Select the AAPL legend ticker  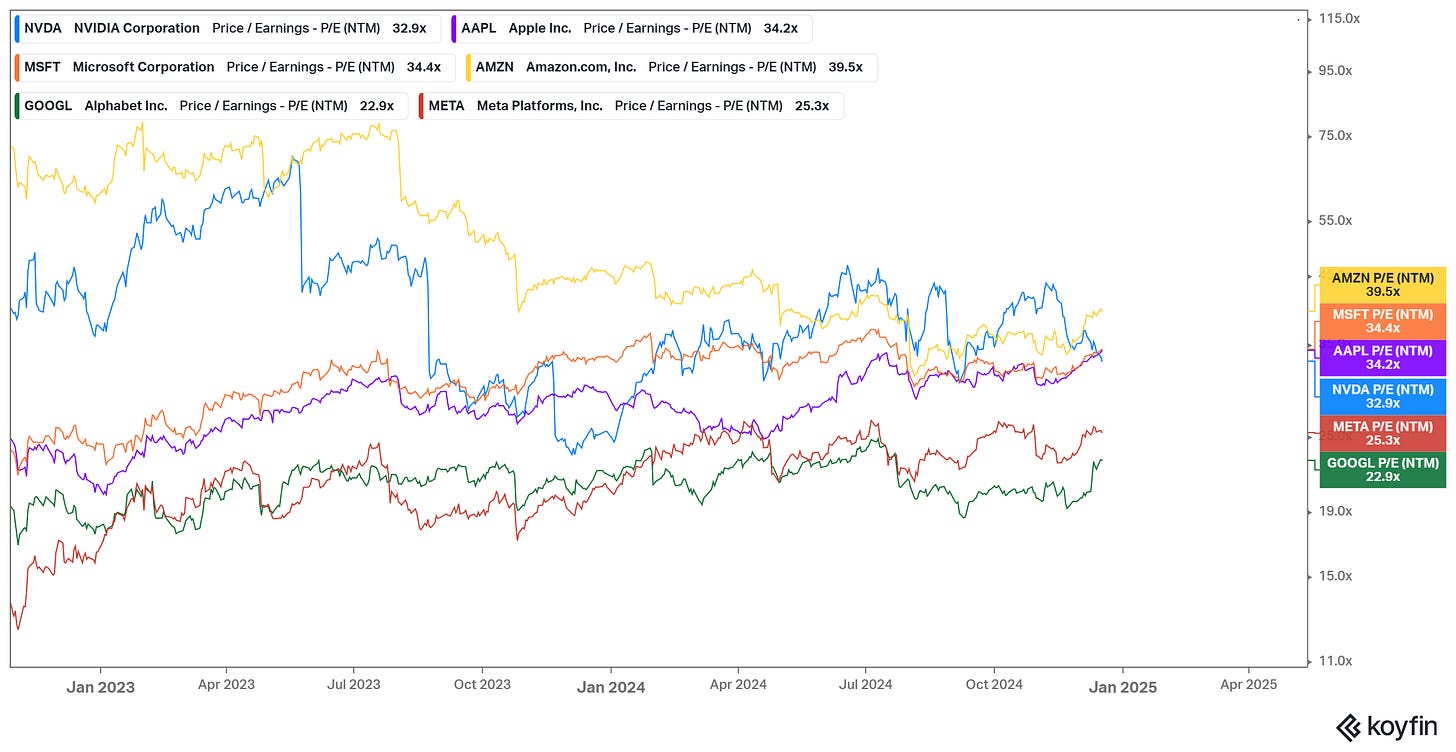tap(479, 28)
